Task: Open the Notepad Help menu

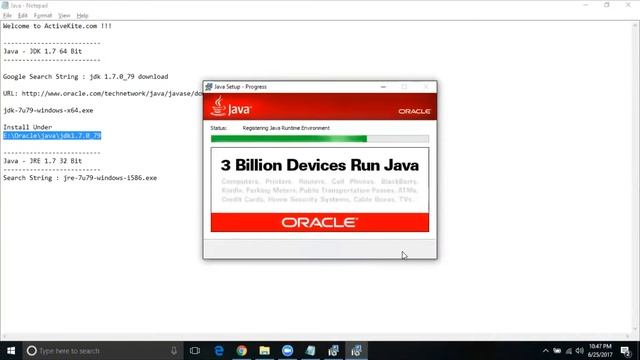Action: pyautogui.click(x=82, y=16)
